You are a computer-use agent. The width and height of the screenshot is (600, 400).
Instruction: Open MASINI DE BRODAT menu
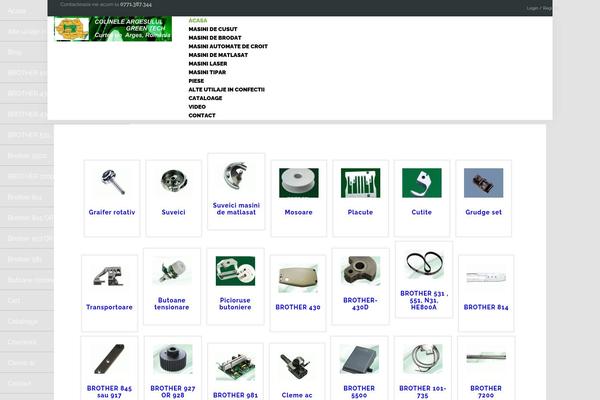tap(215, 38)
